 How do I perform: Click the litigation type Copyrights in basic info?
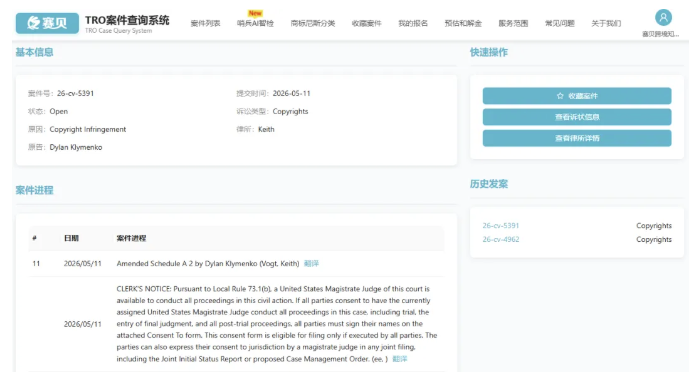click(290, 111)
